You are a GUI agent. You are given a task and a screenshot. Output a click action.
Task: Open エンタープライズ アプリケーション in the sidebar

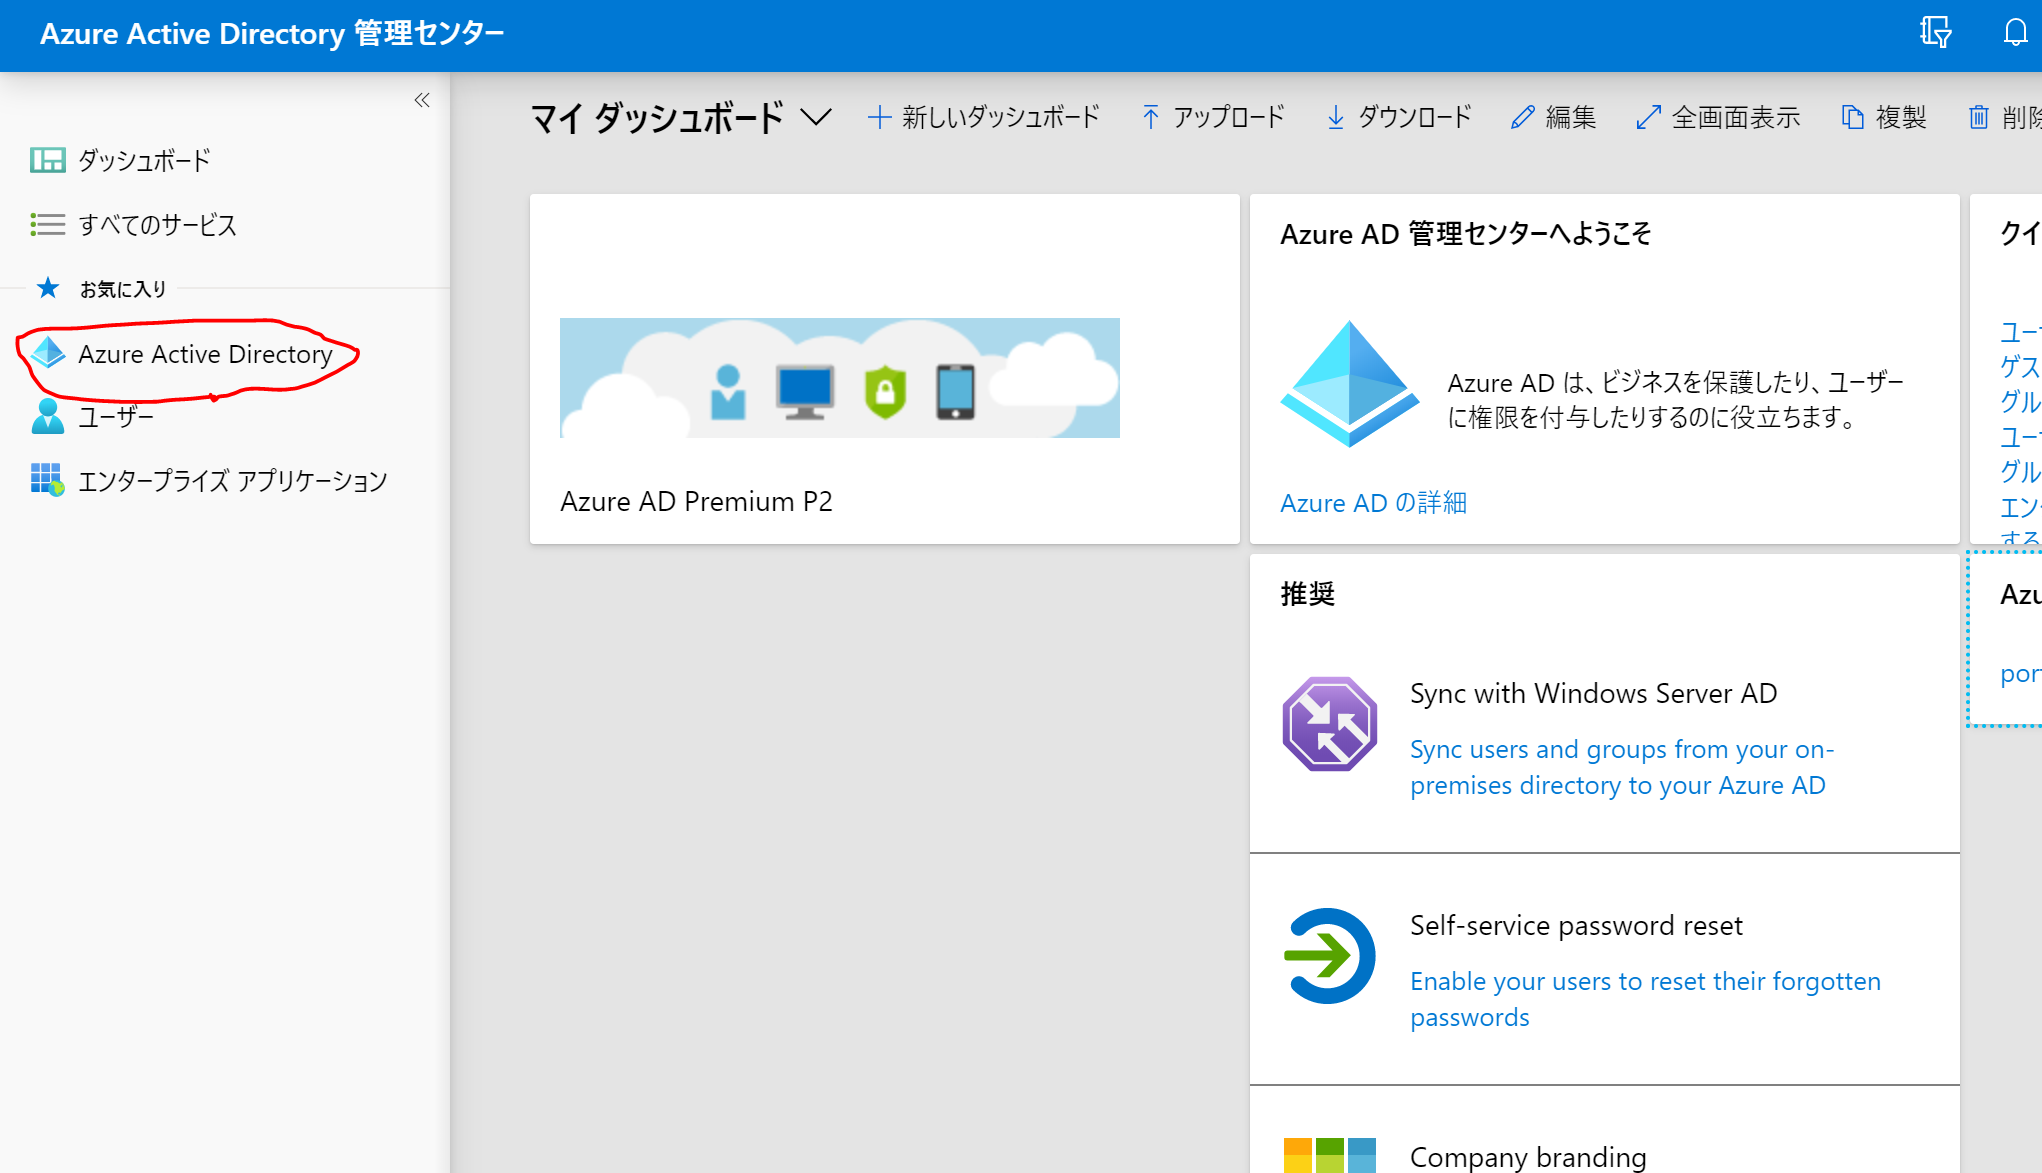[232, 481]
